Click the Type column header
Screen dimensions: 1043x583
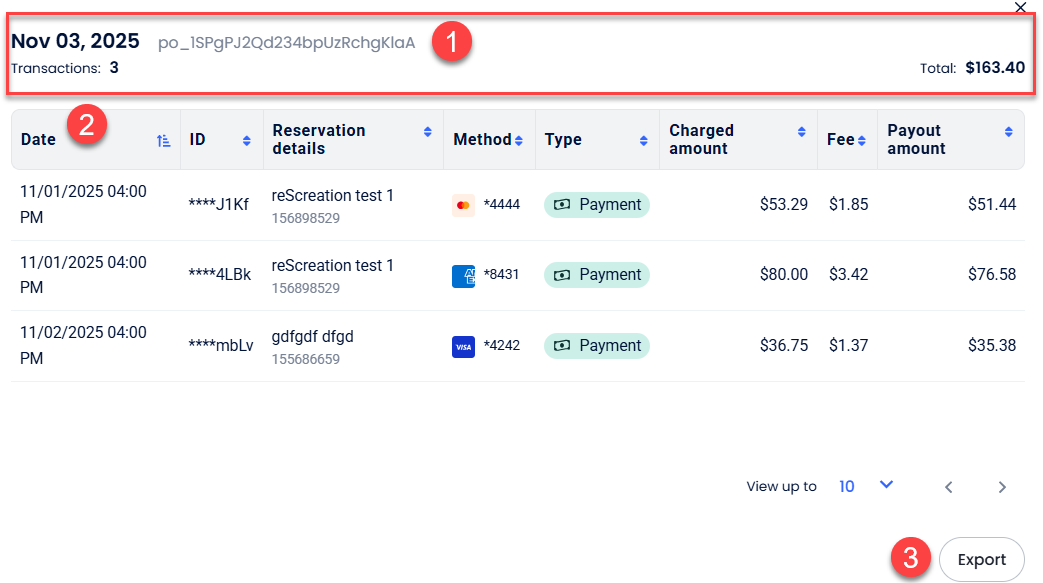563,140
